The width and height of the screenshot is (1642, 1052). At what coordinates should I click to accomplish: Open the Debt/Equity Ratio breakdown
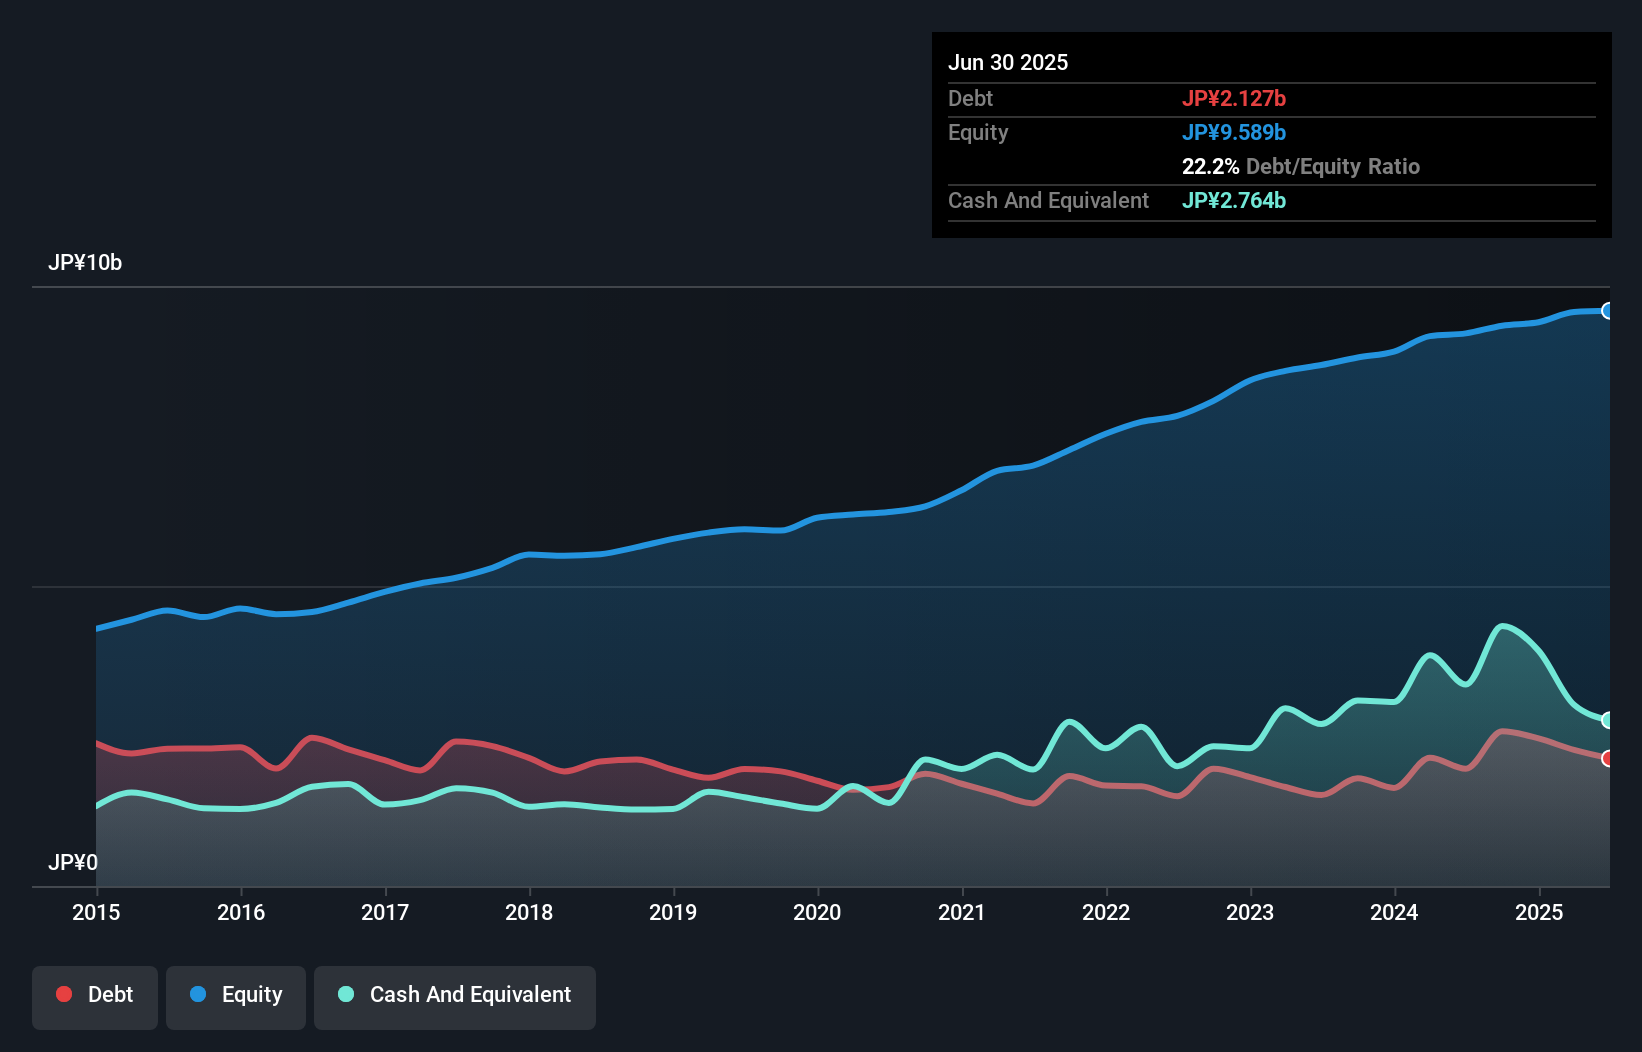(1301, 167)
